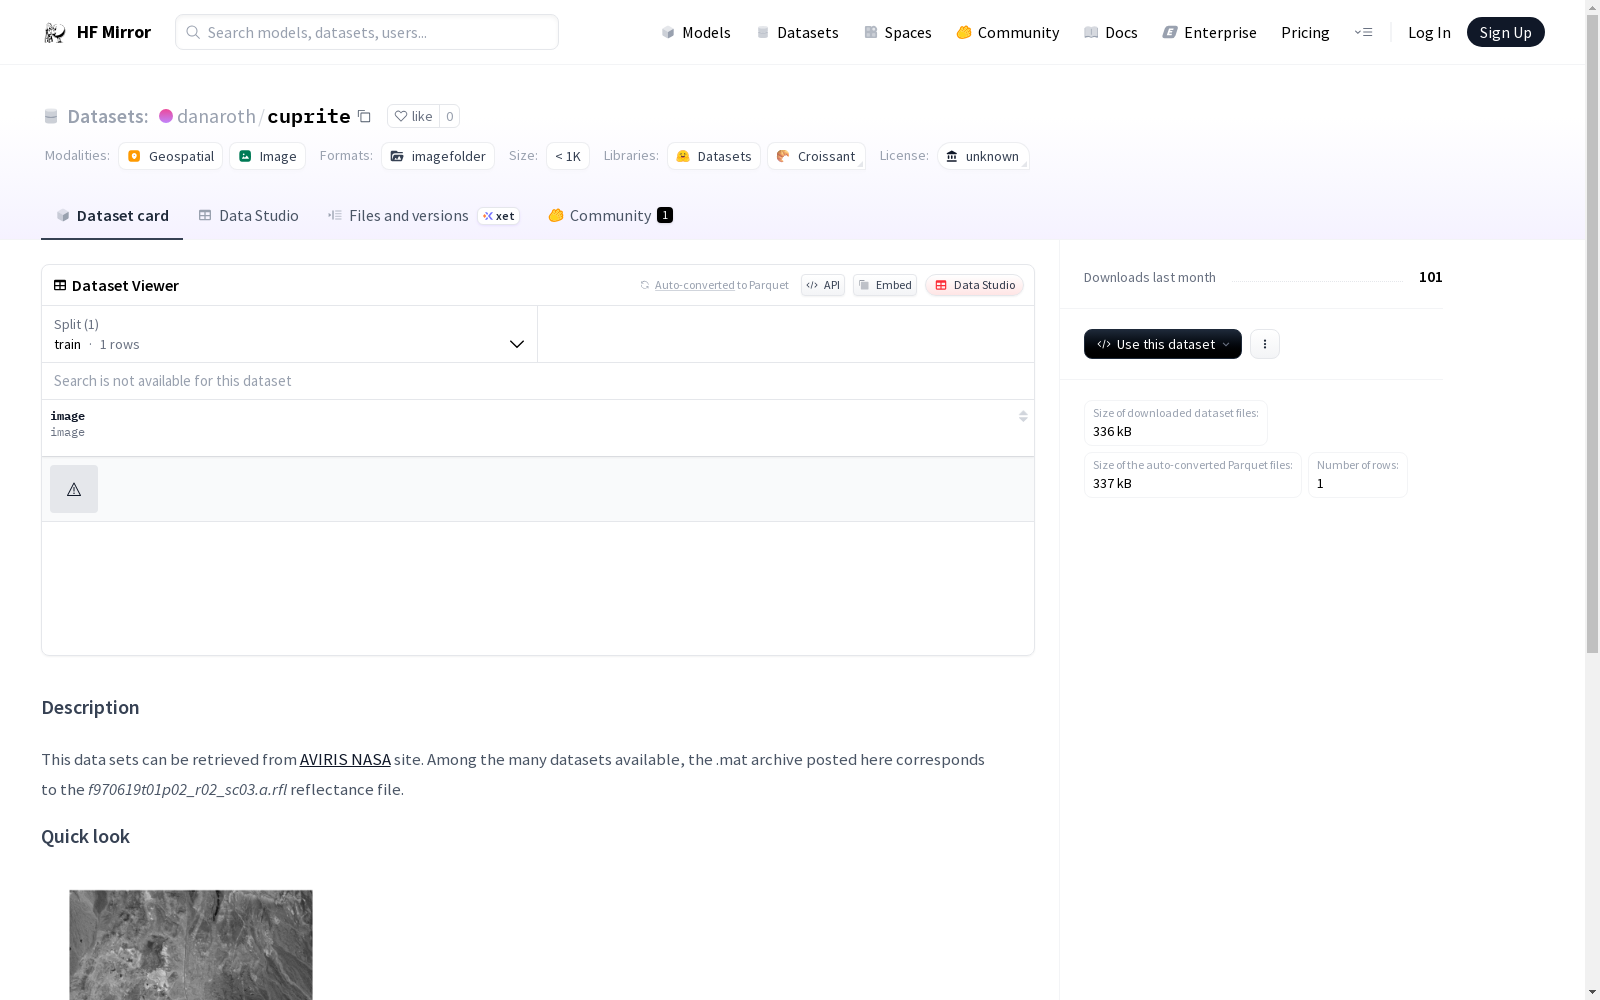Click the Dataset Viewer heading
The image size is (1600, 1000).
pos(125,285)
